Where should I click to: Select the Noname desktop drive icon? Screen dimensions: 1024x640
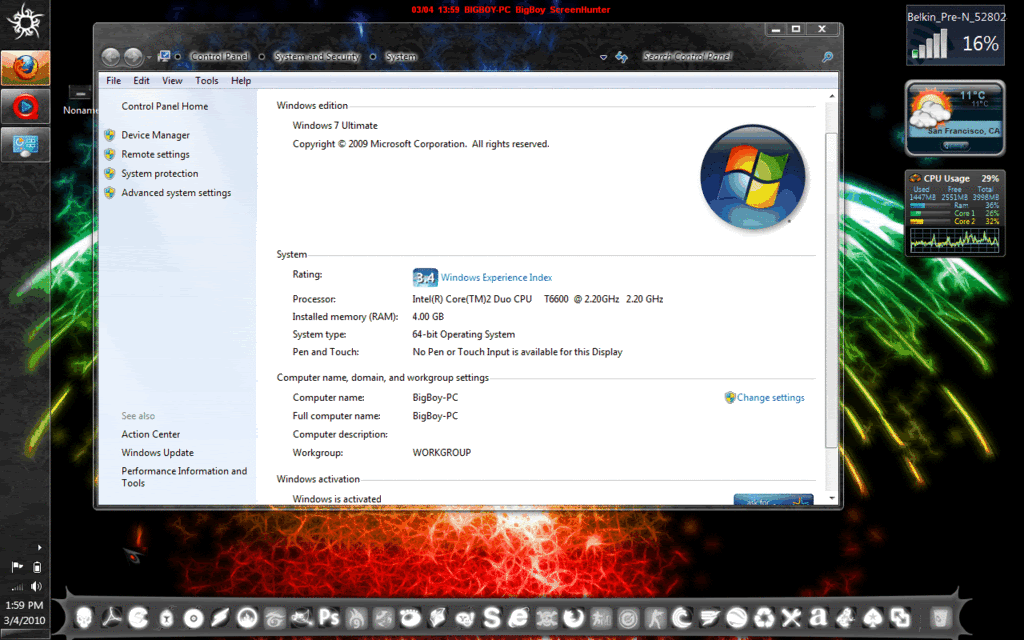(x=80, y=100)
